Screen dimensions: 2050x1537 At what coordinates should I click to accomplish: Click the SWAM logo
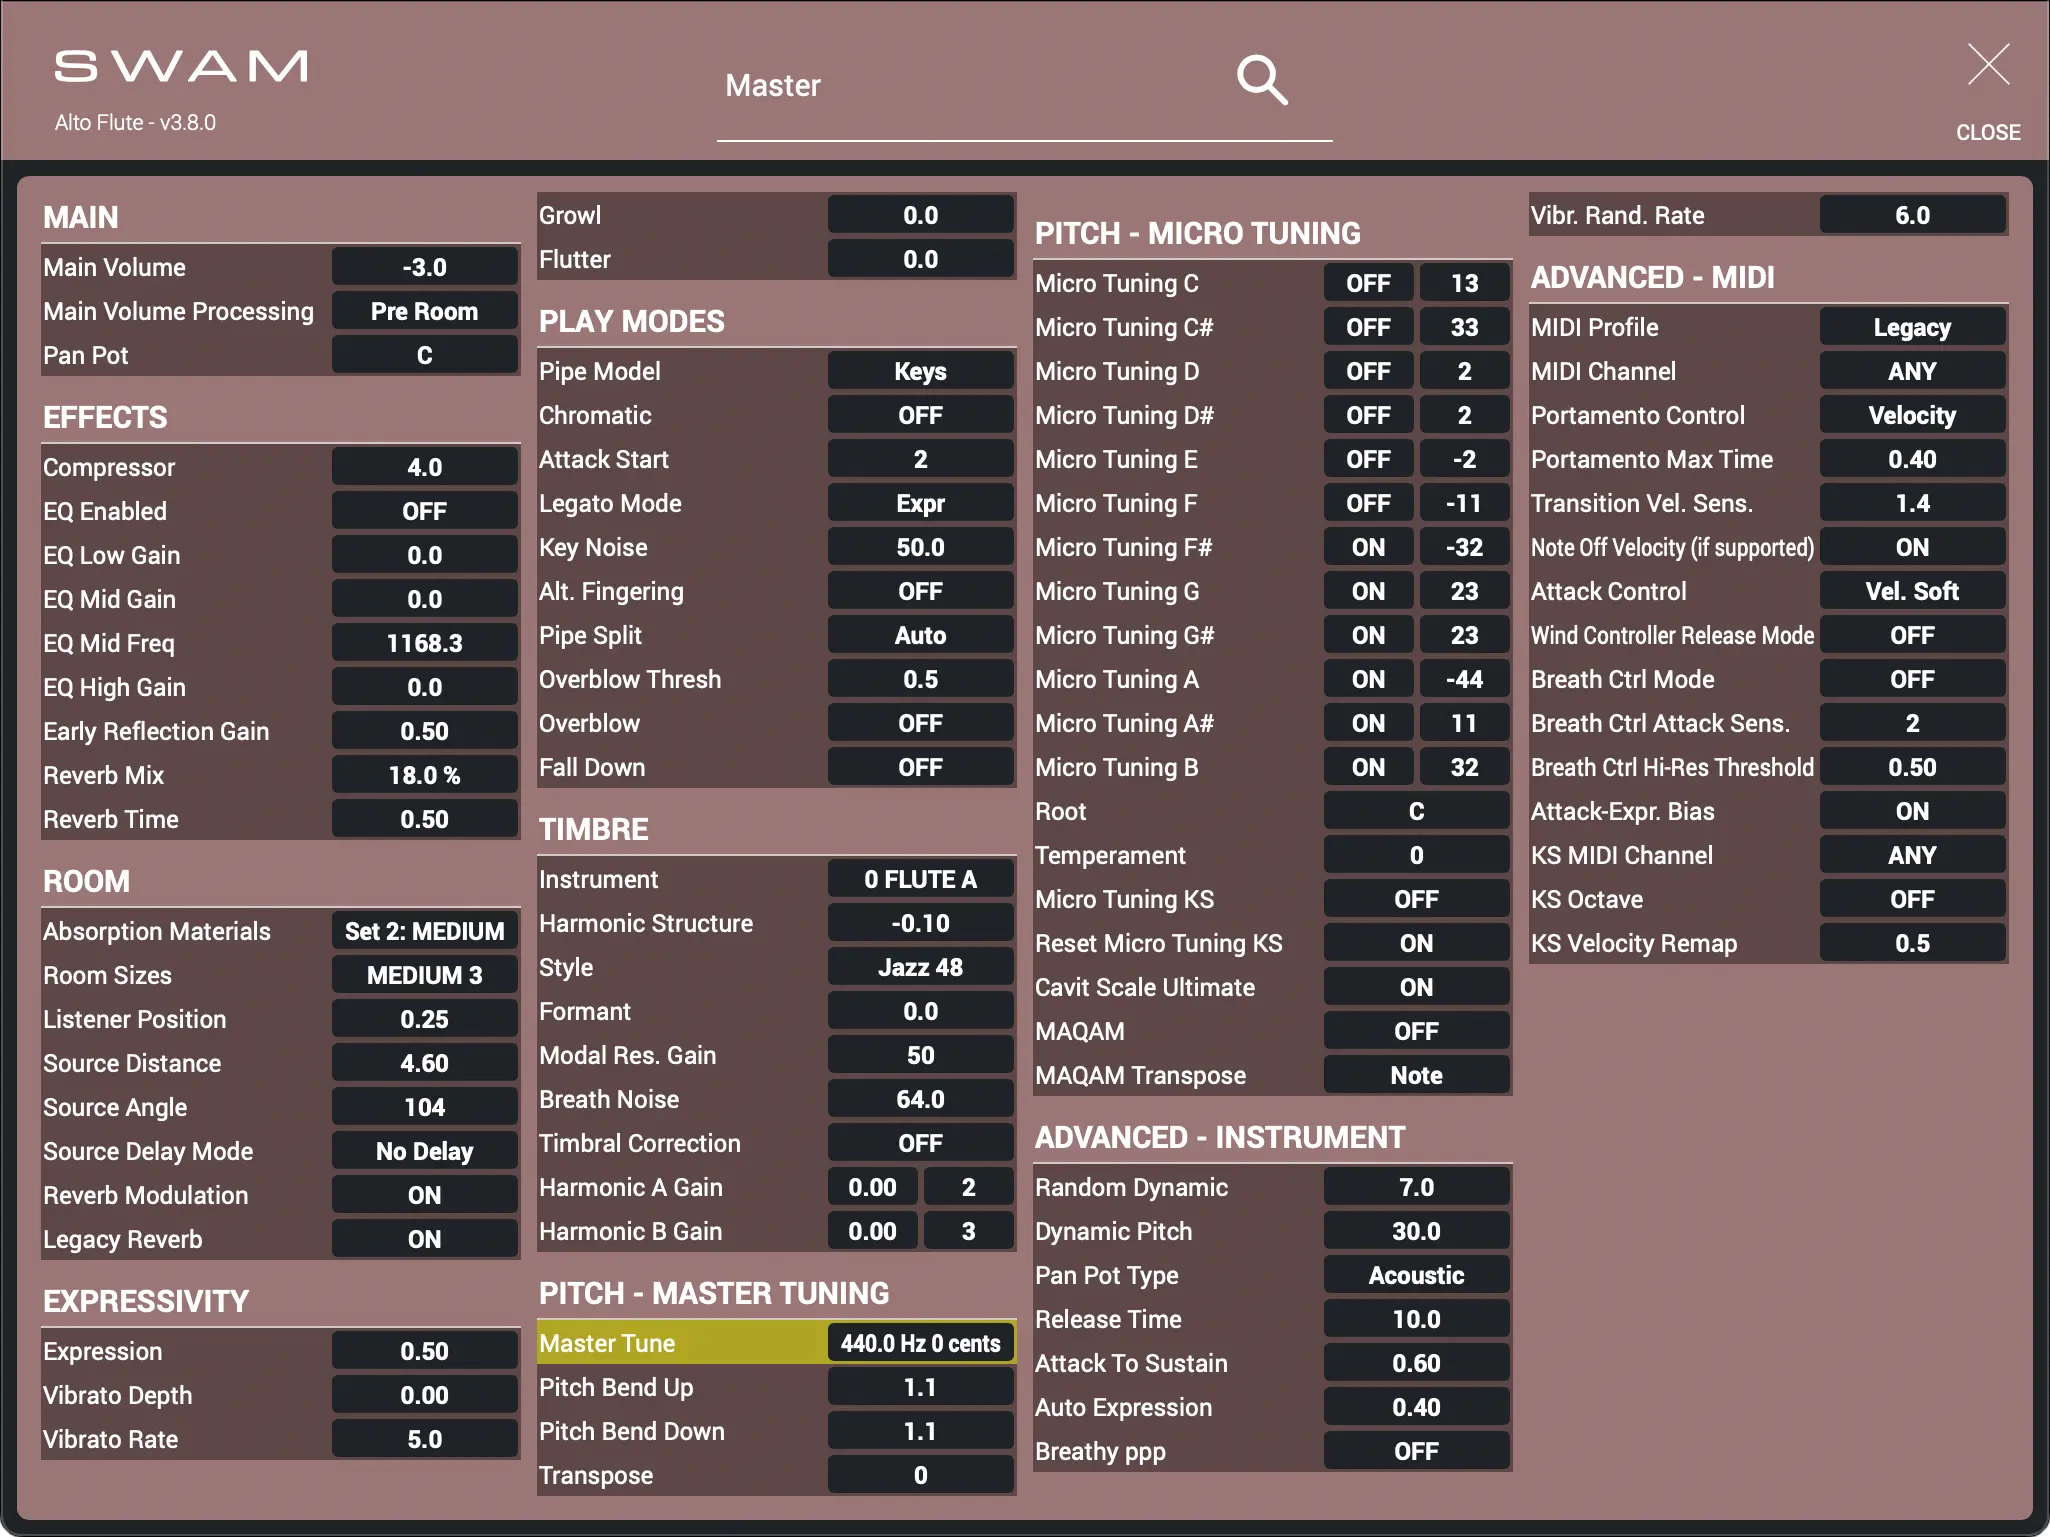(181, 67)
